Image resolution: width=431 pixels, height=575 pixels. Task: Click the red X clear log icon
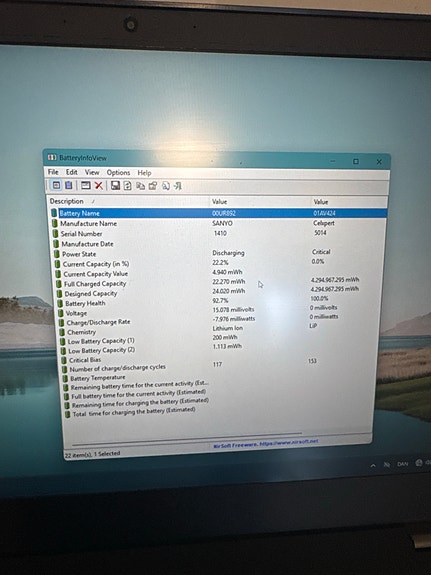pos(99,186)
